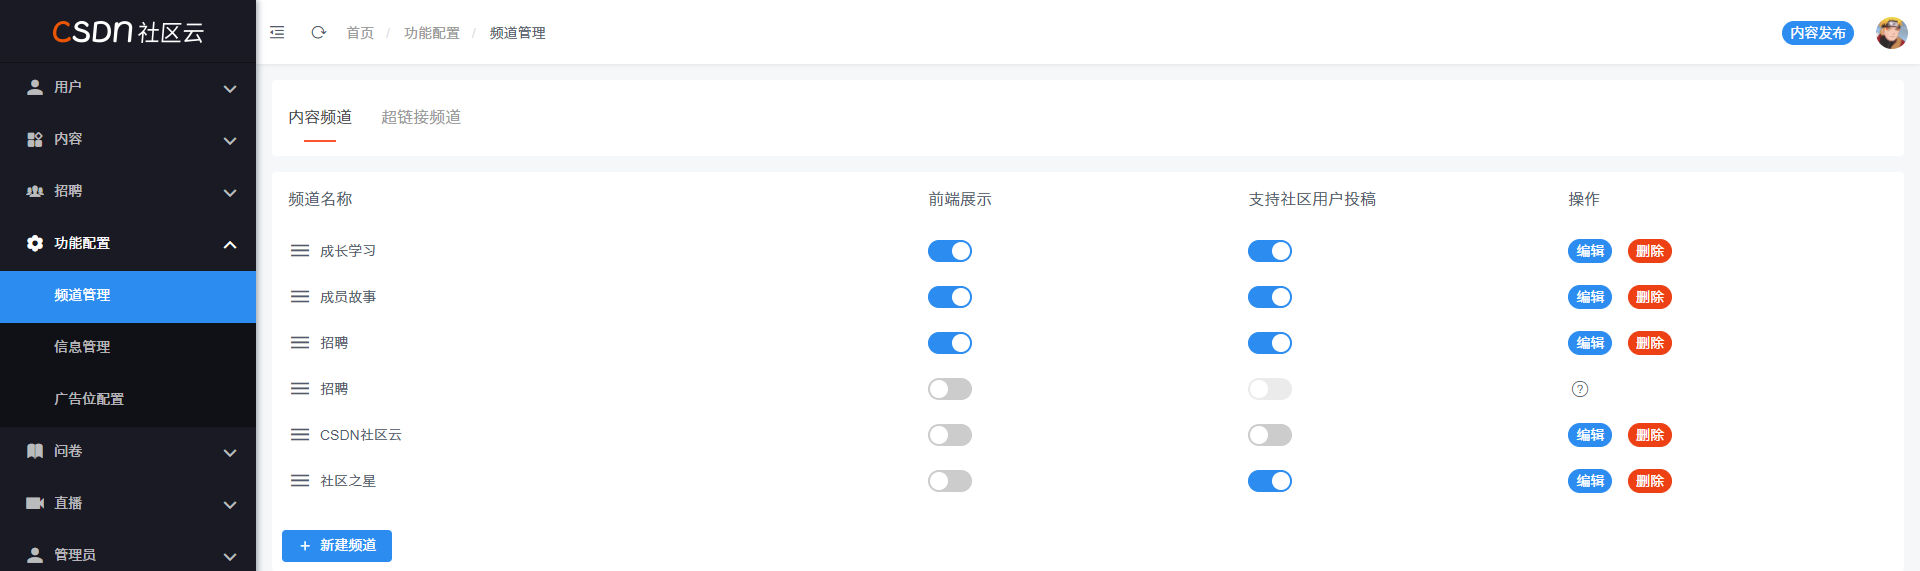Expand the 用户 sidebar menu

click(128, 87)
